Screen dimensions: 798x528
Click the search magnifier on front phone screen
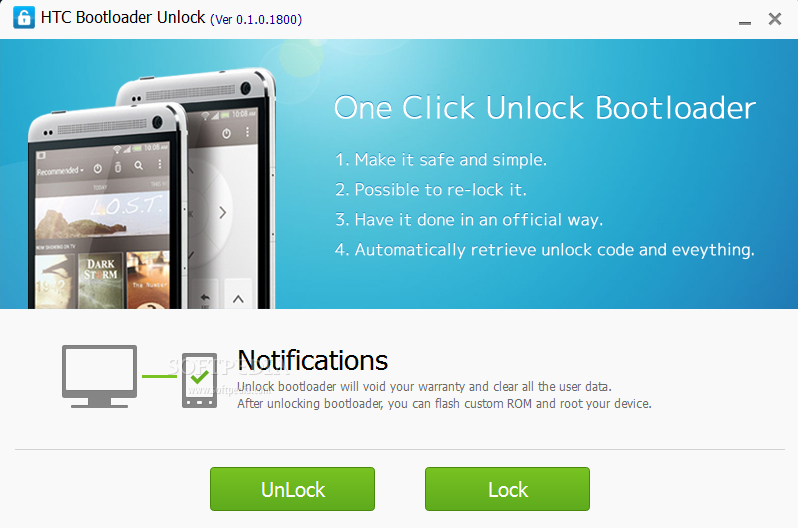click(x=138, y=165)
